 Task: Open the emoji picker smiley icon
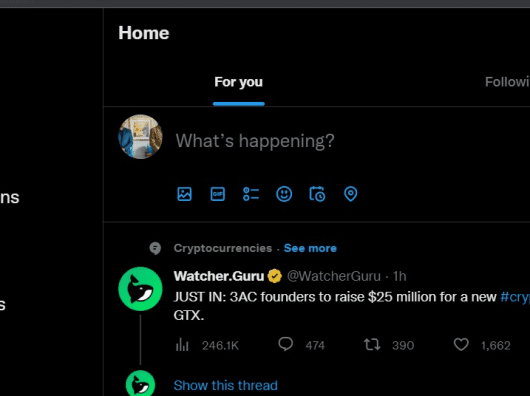click(x=284, y=194)
